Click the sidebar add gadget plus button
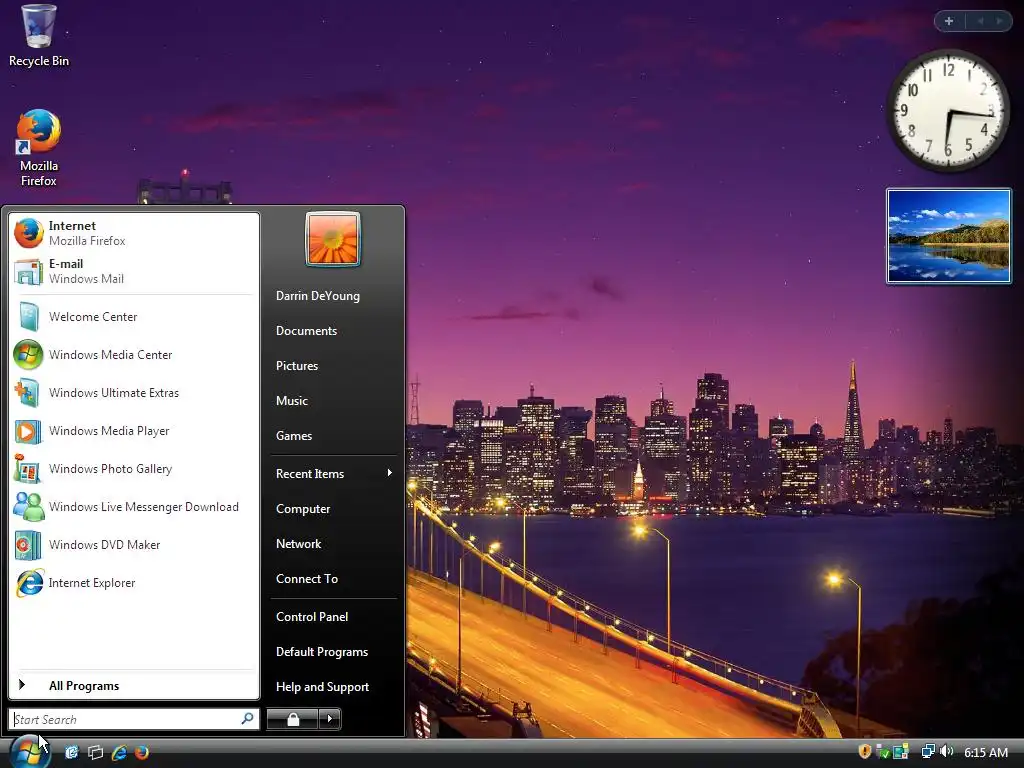This screenshot has width=1024, height=768. pos(949,21)
